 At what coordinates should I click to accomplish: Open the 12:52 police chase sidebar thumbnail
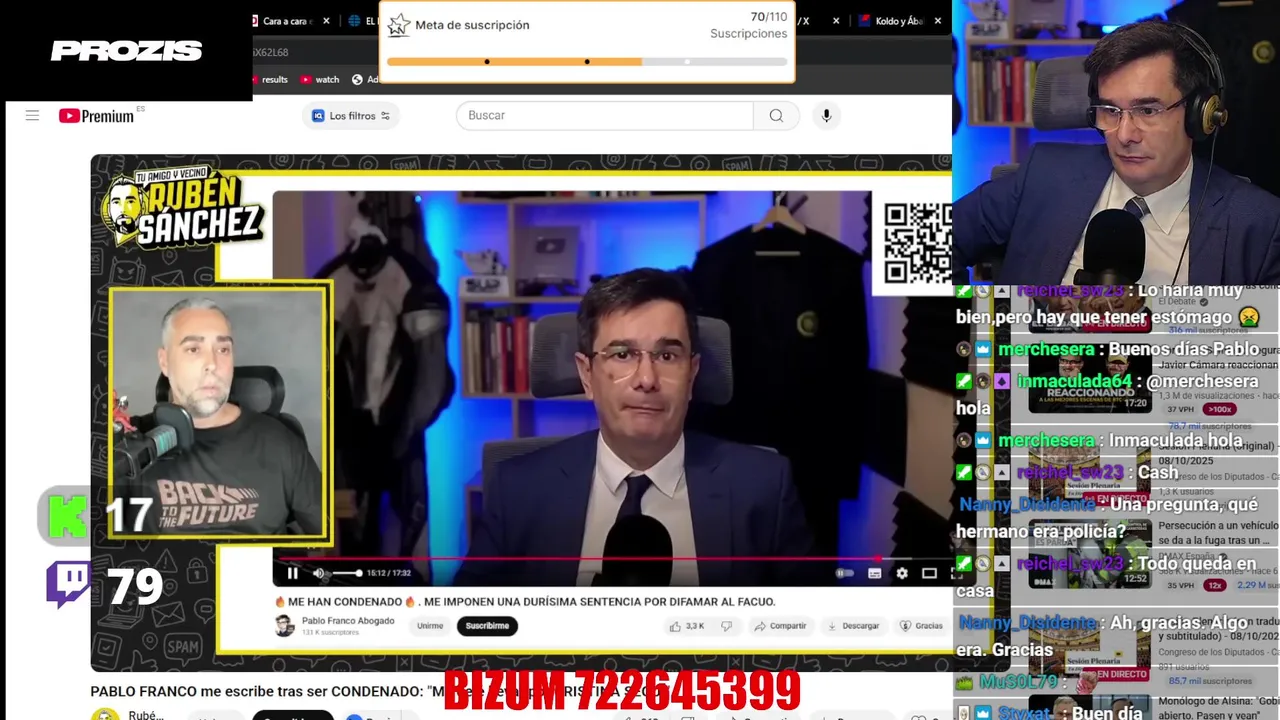click(x=1090, y=552)
